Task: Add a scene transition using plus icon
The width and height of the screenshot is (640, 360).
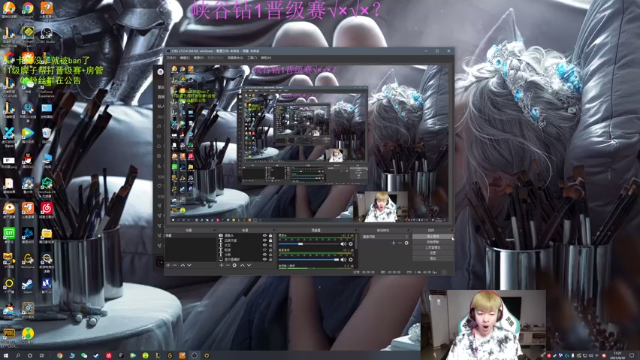Action: click(393, 243)
